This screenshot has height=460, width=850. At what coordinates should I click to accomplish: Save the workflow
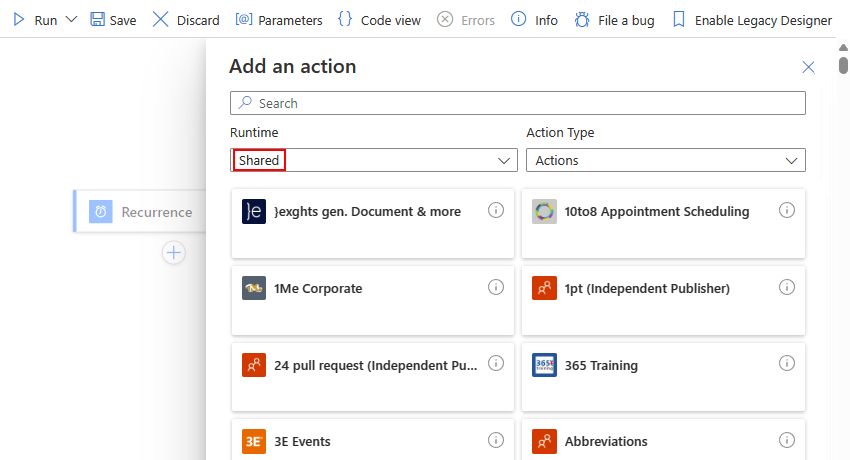[113, 20]
